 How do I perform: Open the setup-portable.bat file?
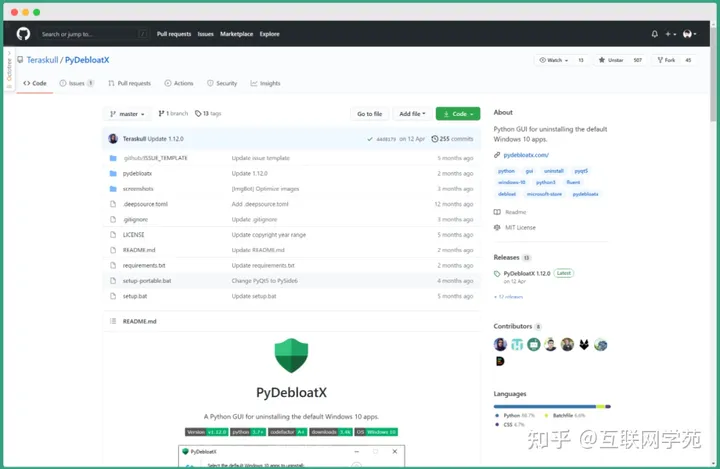coord(147,281)
